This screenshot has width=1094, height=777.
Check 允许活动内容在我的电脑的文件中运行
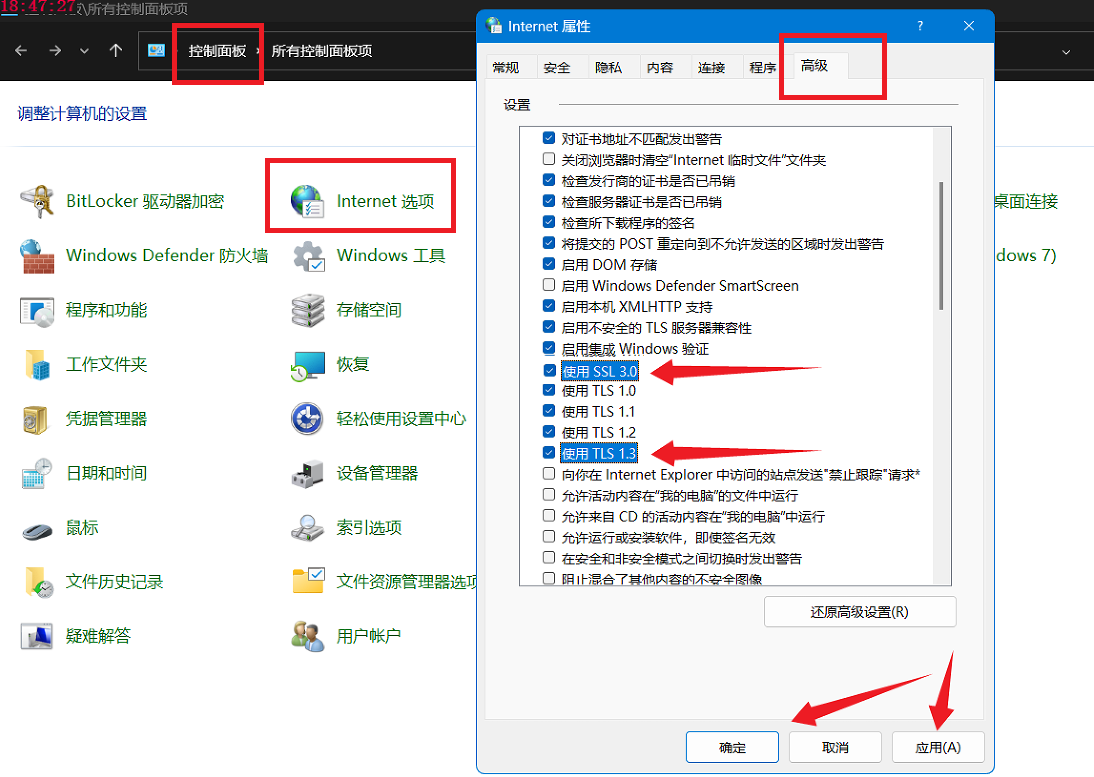point(549,495)
